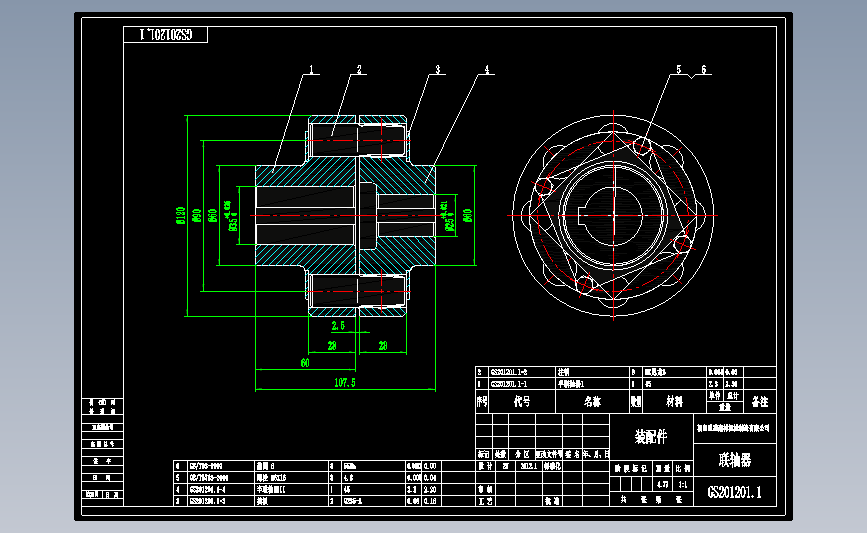Screen dimensions: 867x533
Task: Click the 2012.1 date cell
Action: pyautogui.click(x=529, y=466)
